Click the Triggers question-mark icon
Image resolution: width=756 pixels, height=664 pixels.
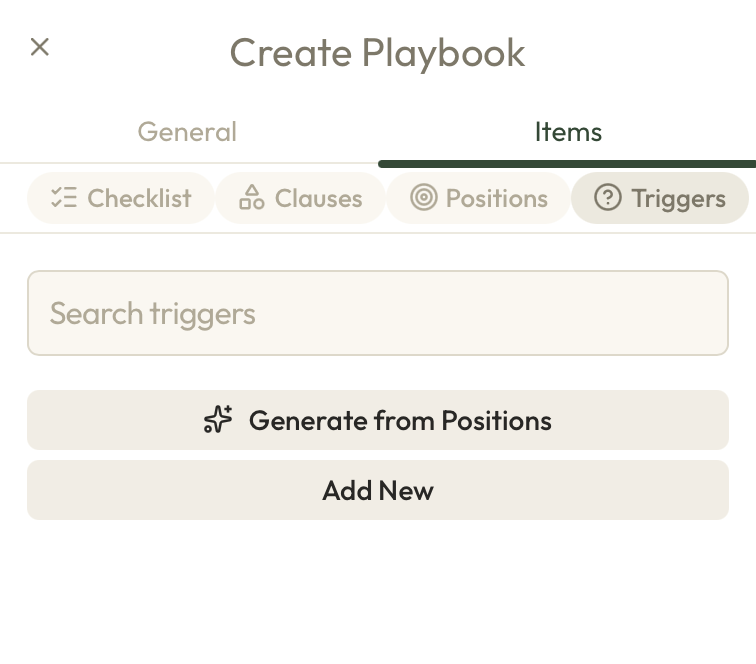[608, 197]
